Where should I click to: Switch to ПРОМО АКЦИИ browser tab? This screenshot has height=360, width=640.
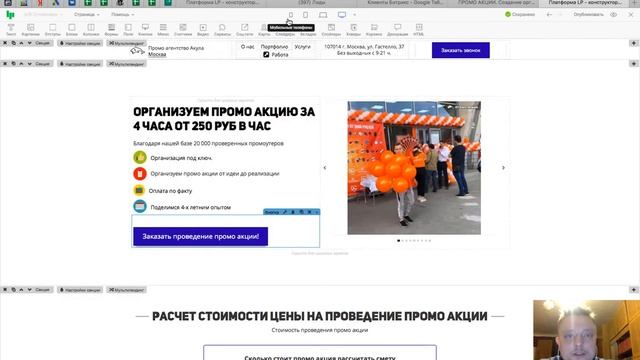coord(496,2)
